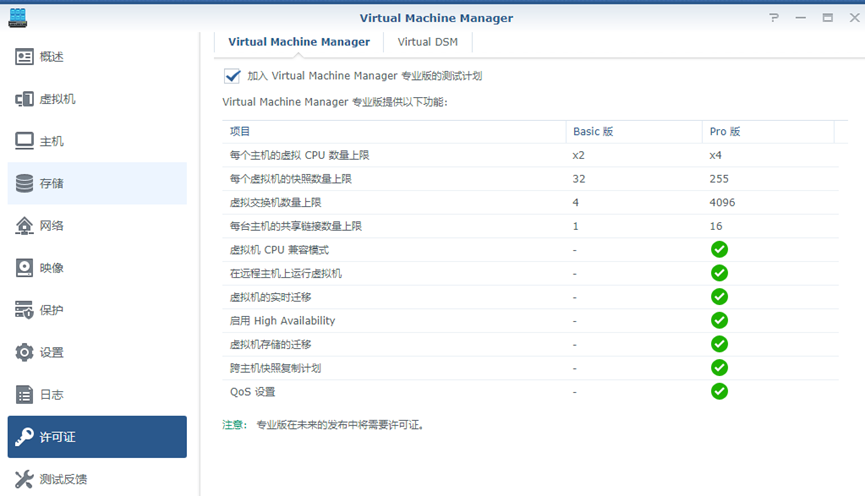
Task: Select the 映像 image disk icon
Action: (x=24, y=268)
